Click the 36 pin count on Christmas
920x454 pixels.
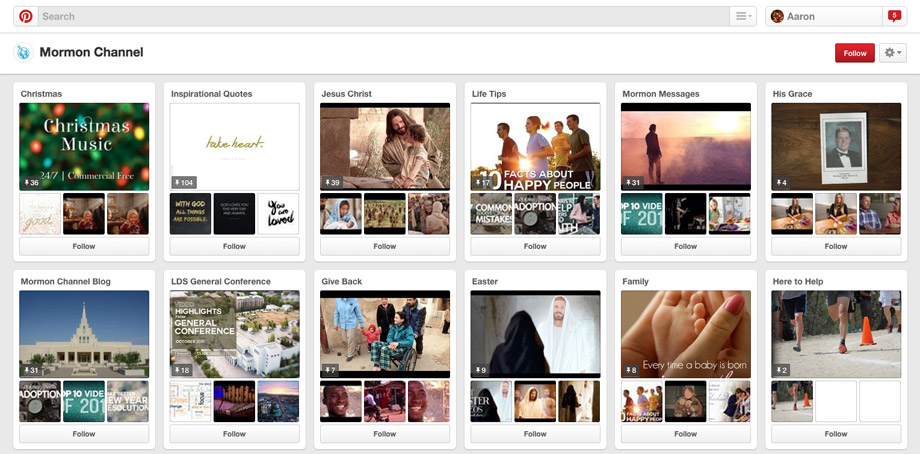coord(31,182)
